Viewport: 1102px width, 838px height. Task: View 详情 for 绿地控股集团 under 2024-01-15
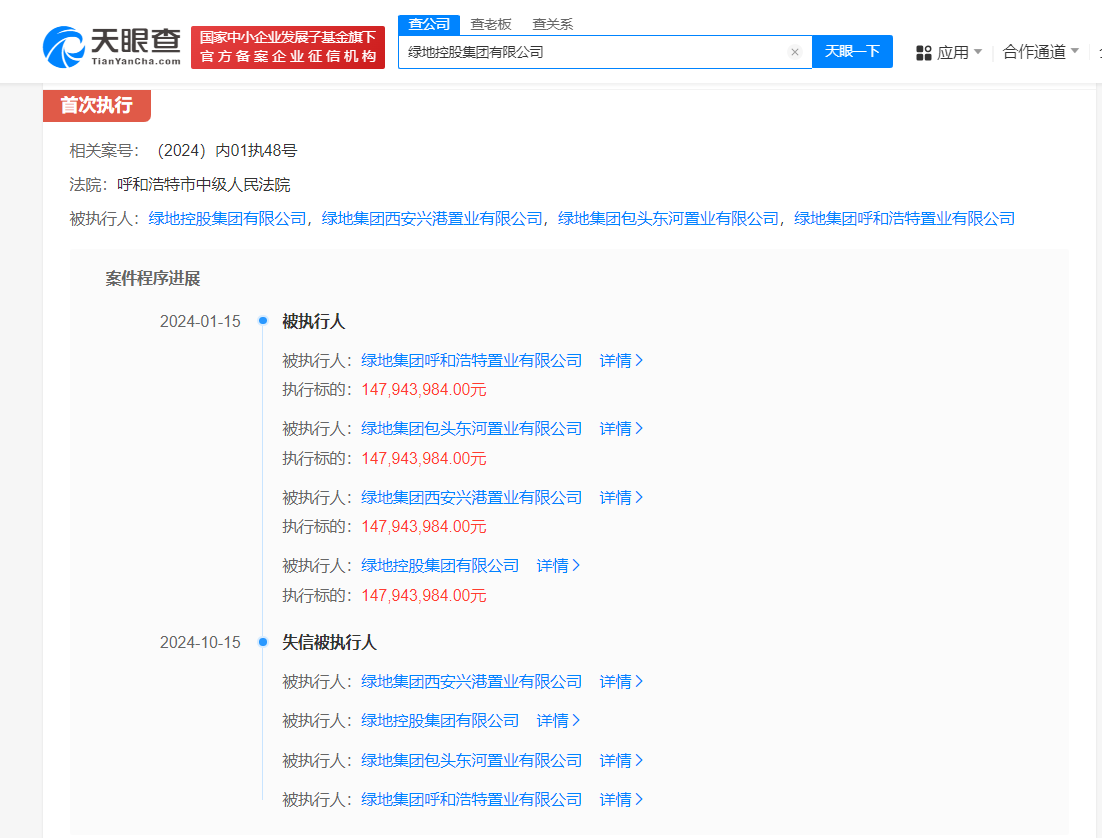point(558,566)
